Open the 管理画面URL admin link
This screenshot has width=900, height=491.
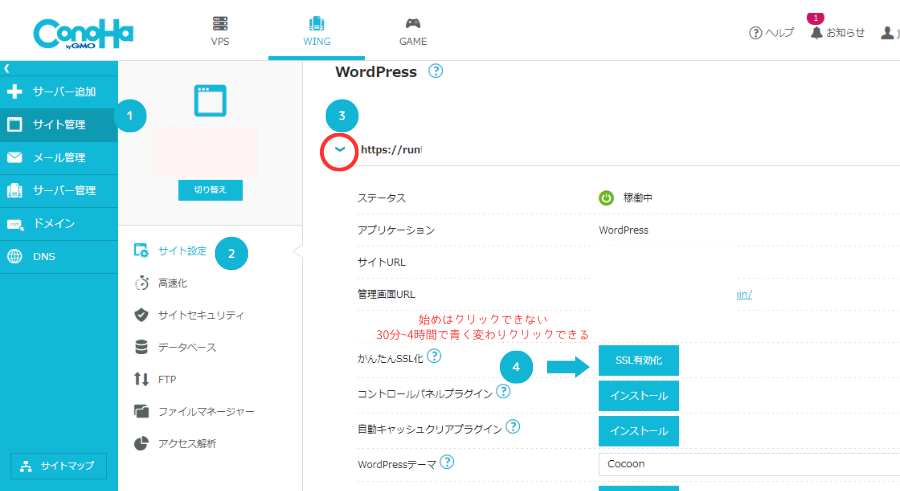coord(744,295)
